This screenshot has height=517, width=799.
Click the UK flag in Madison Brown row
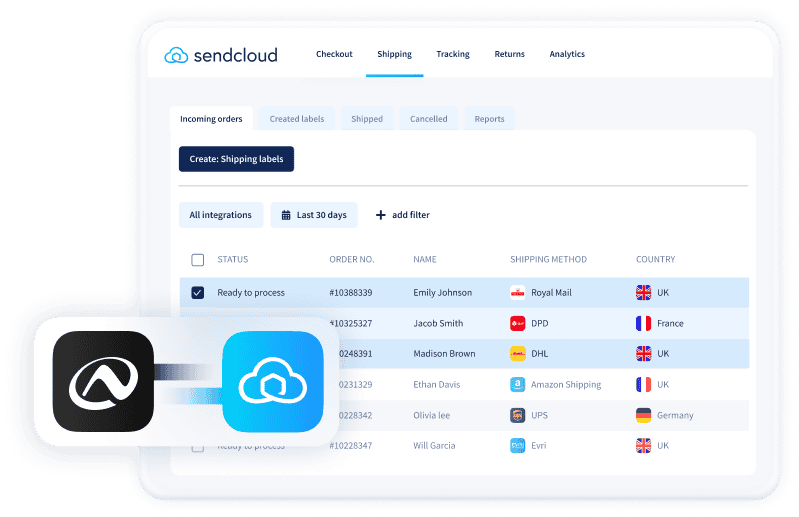[643, 353]
